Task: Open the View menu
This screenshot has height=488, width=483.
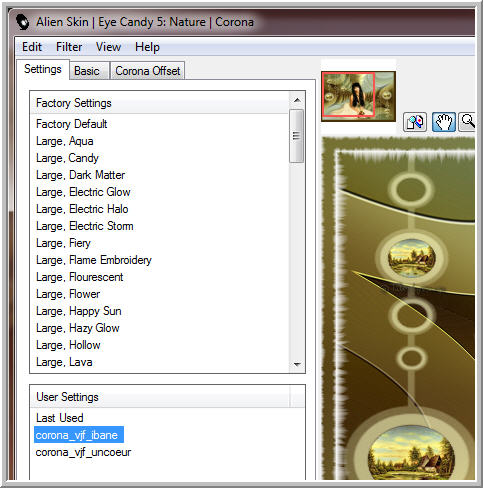Action: coord(108,47)
